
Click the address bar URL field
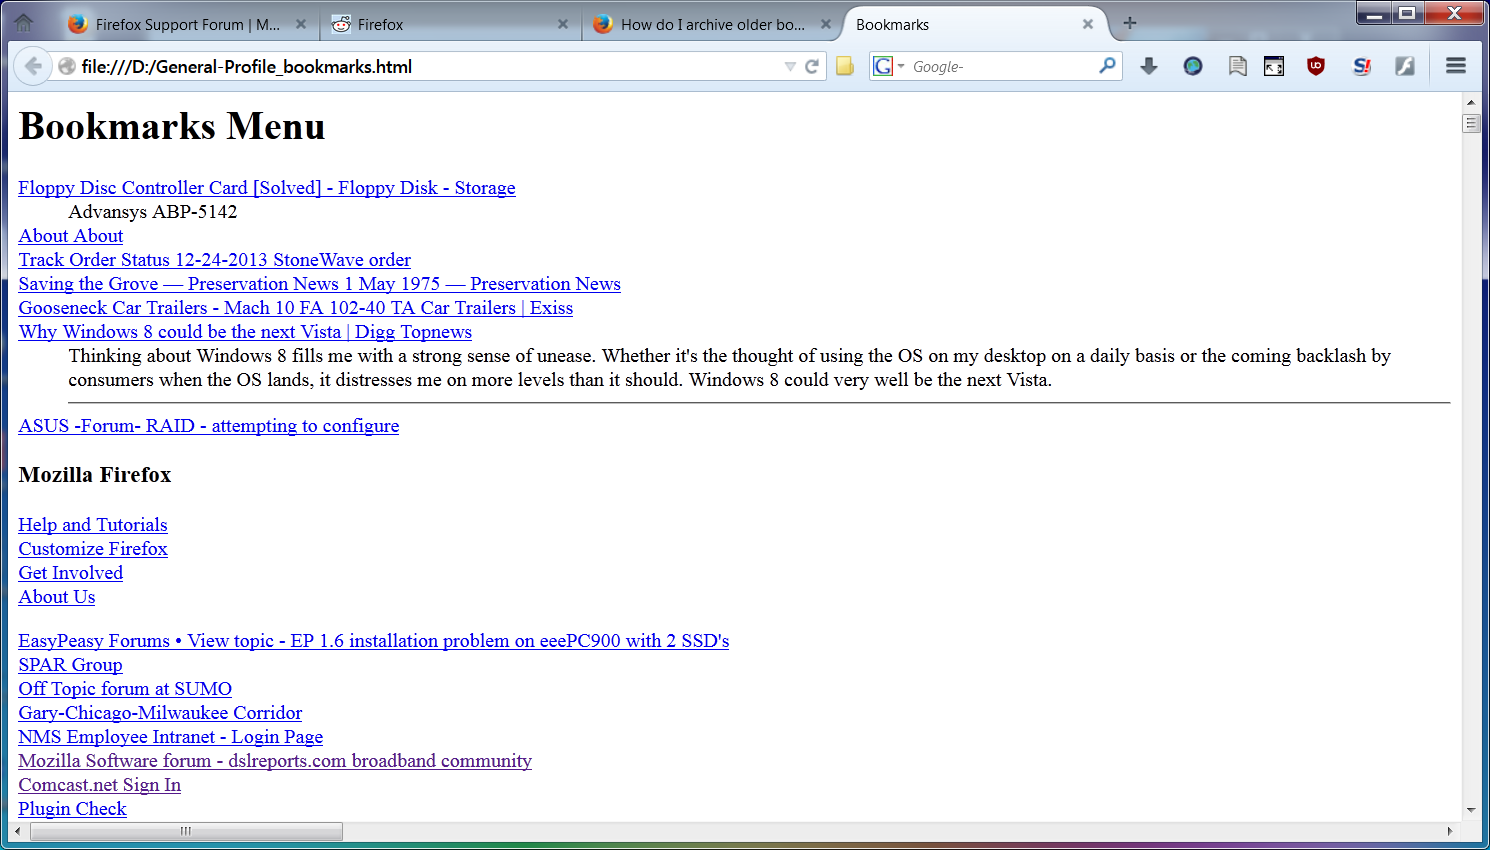coord(430,66)
